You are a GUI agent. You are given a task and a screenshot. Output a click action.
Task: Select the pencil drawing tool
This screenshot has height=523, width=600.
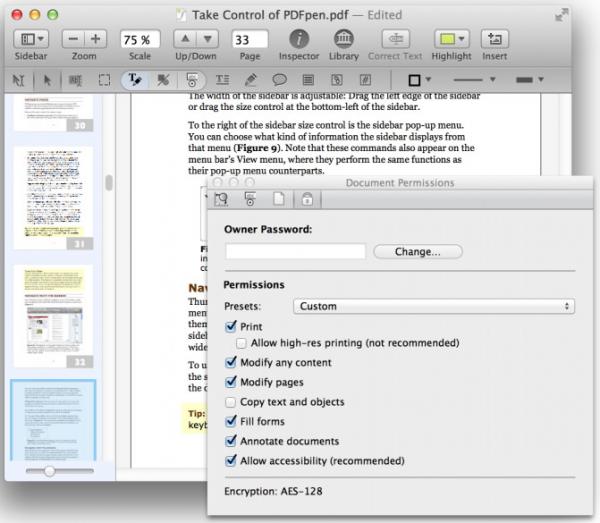[251, 80]
